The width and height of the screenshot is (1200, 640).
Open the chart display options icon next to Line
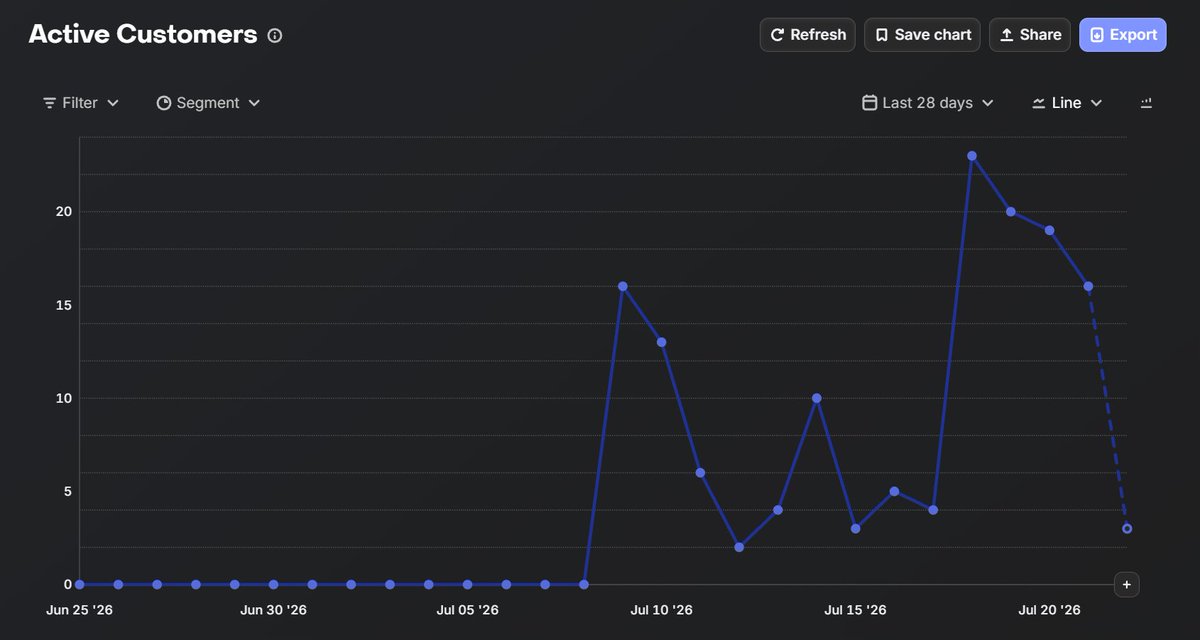point(1146,103)
